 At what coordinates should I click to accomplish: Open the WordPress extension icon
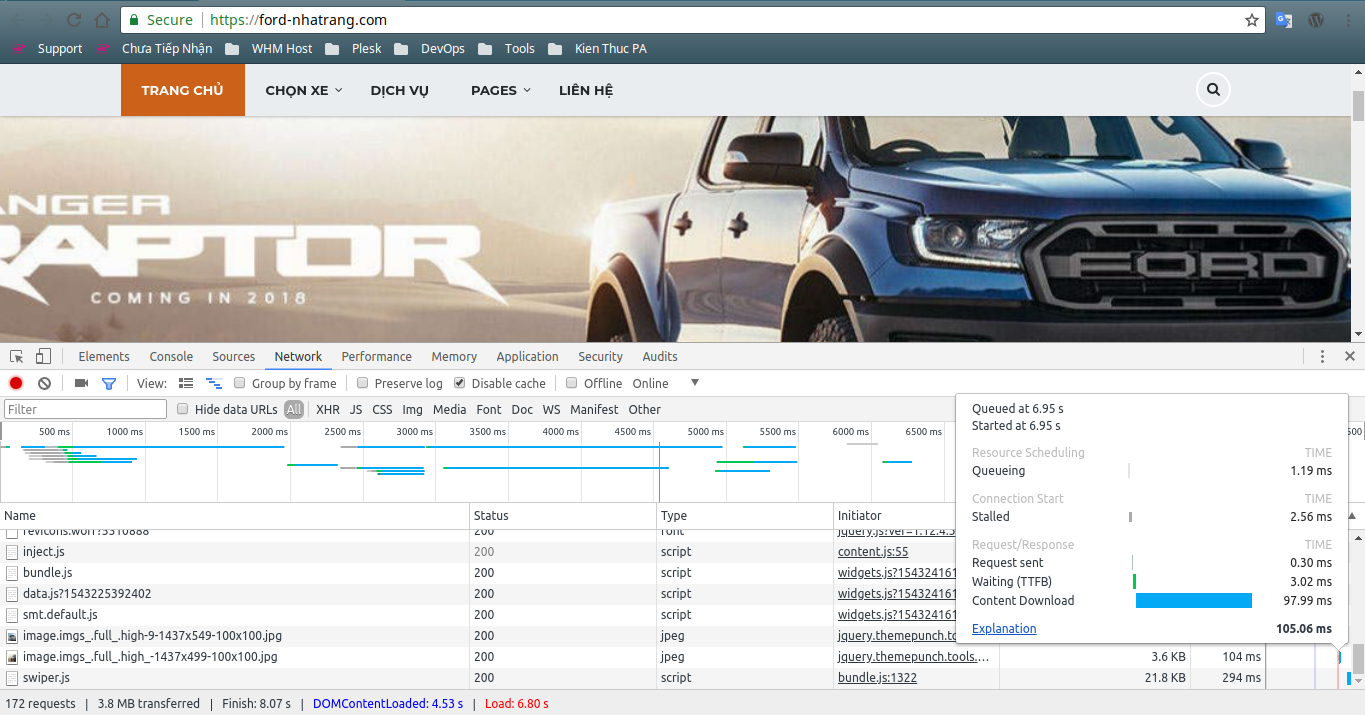point(1317,20)
